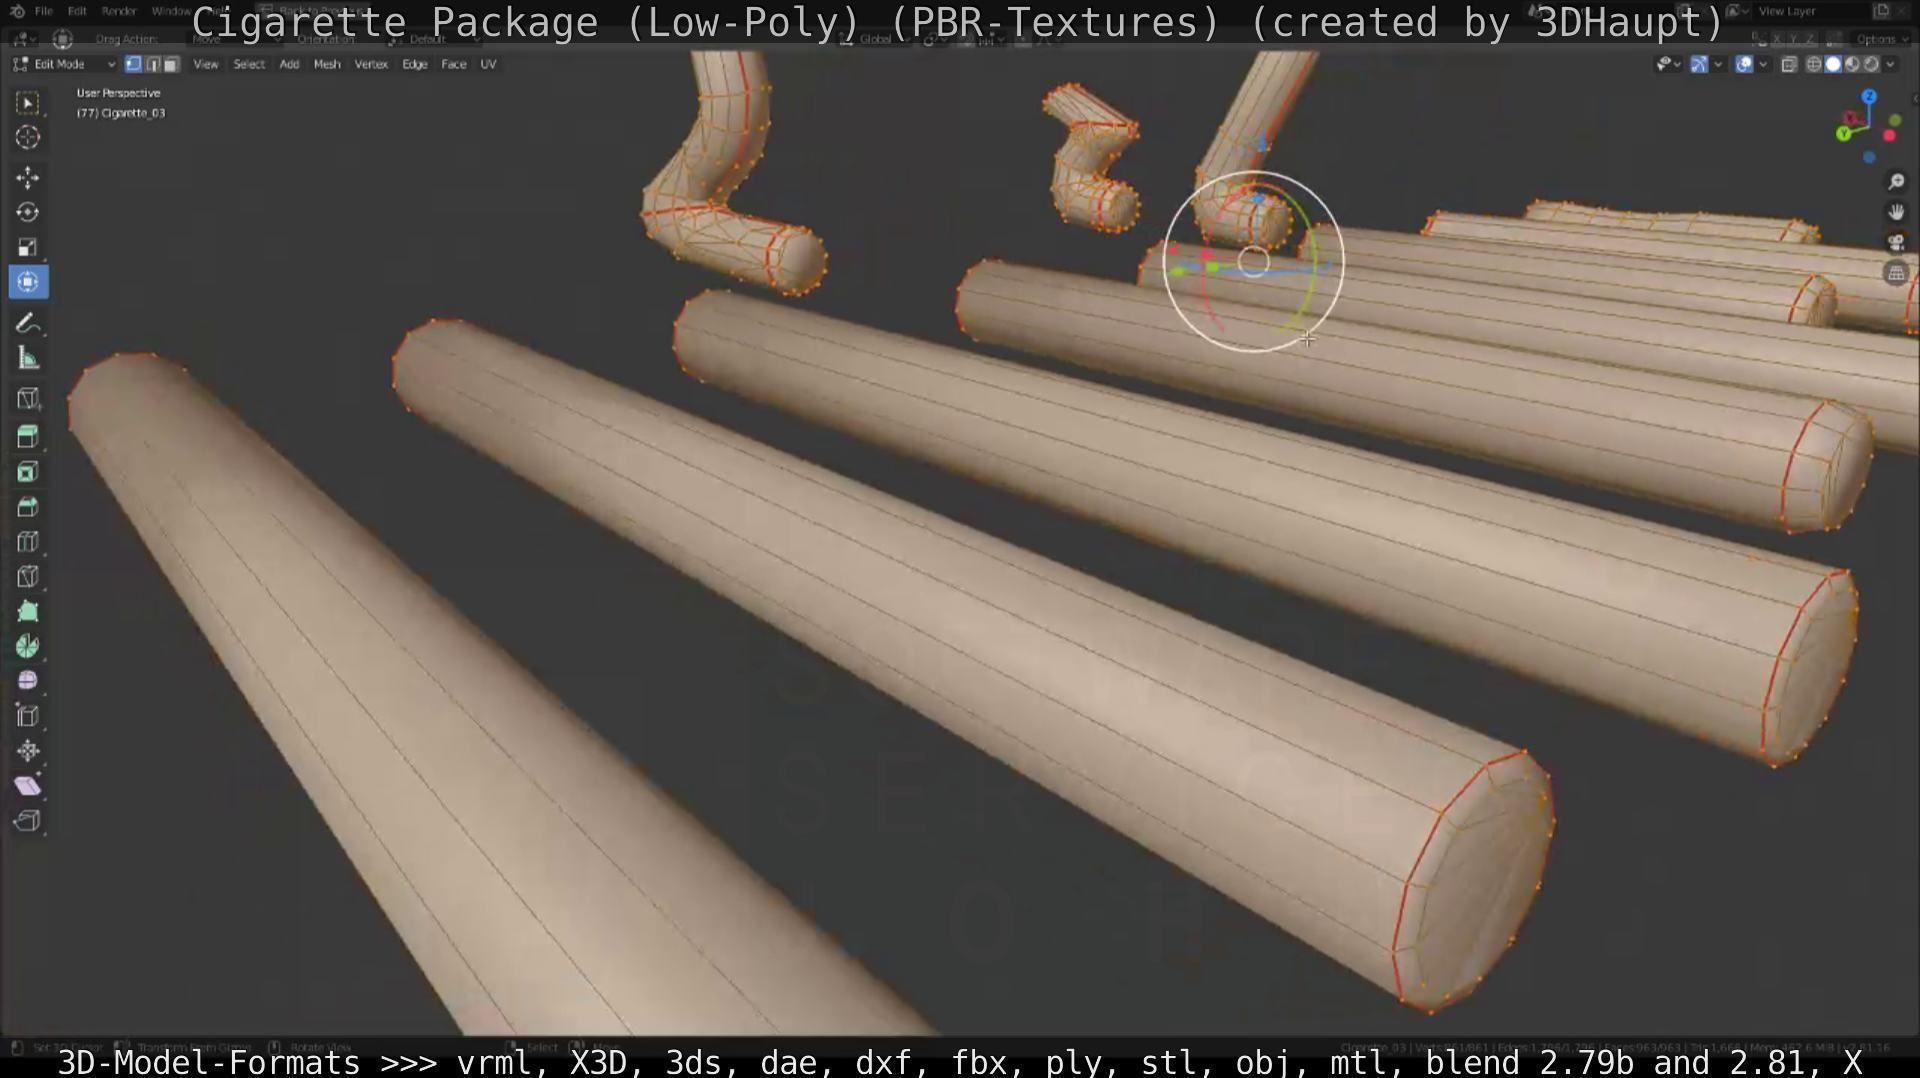Open the Select menu
Image resolution: width=1920 pixels, height=1078 pixels.
click(x=249, y=64)
